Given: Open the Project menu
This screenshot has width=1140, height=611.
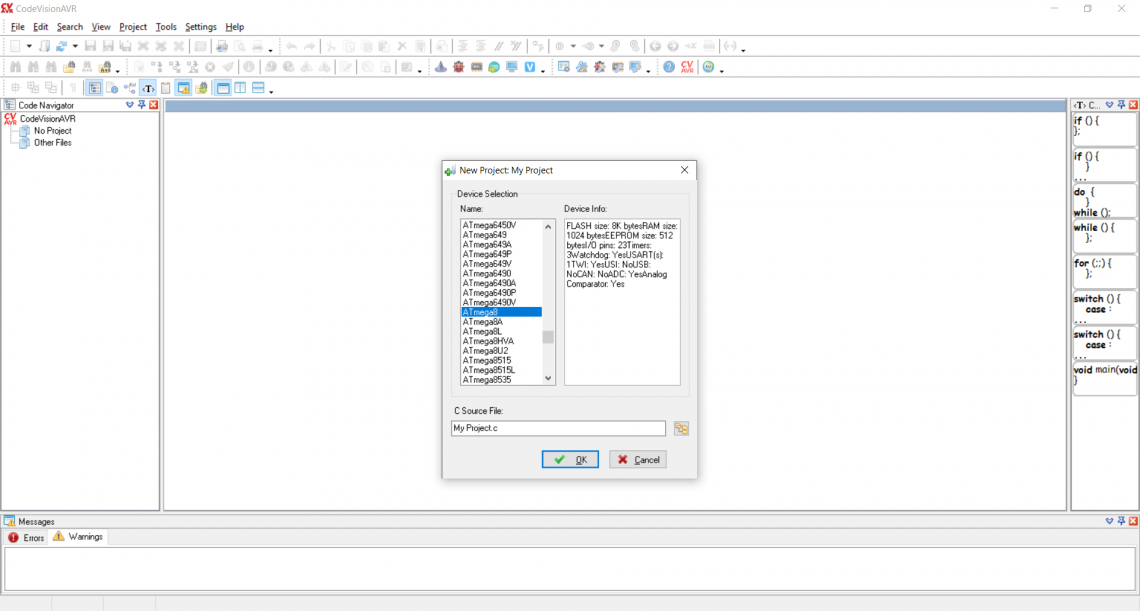Looking at the screenshot, I should (132, 27).
